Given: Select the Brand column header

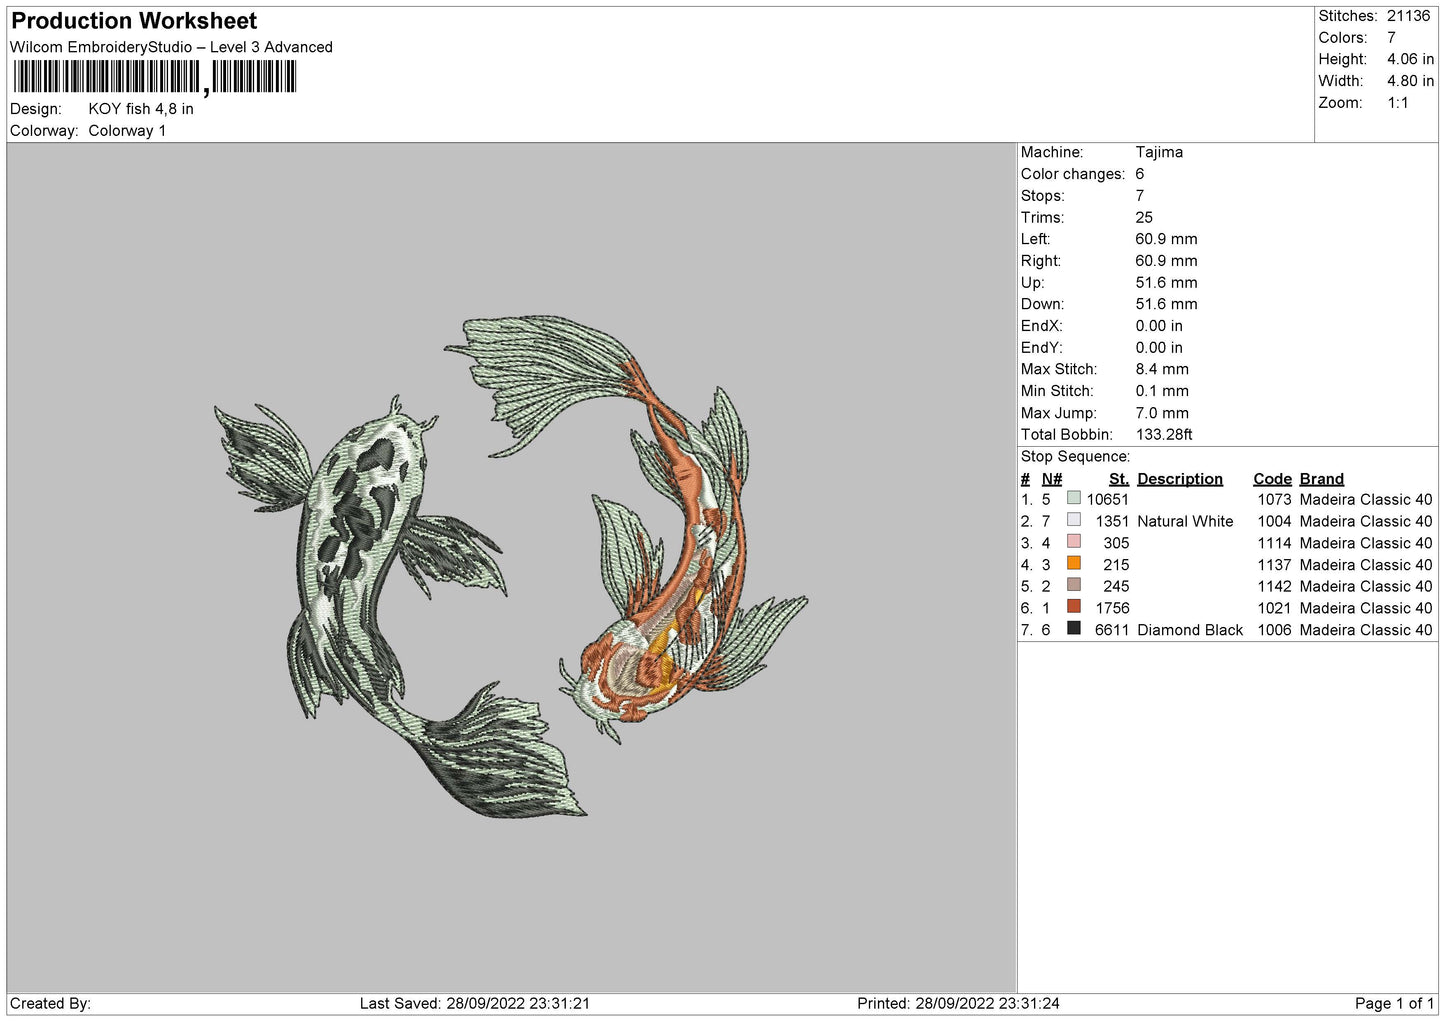Looking at the screenshot, I should pos(1321,479).
